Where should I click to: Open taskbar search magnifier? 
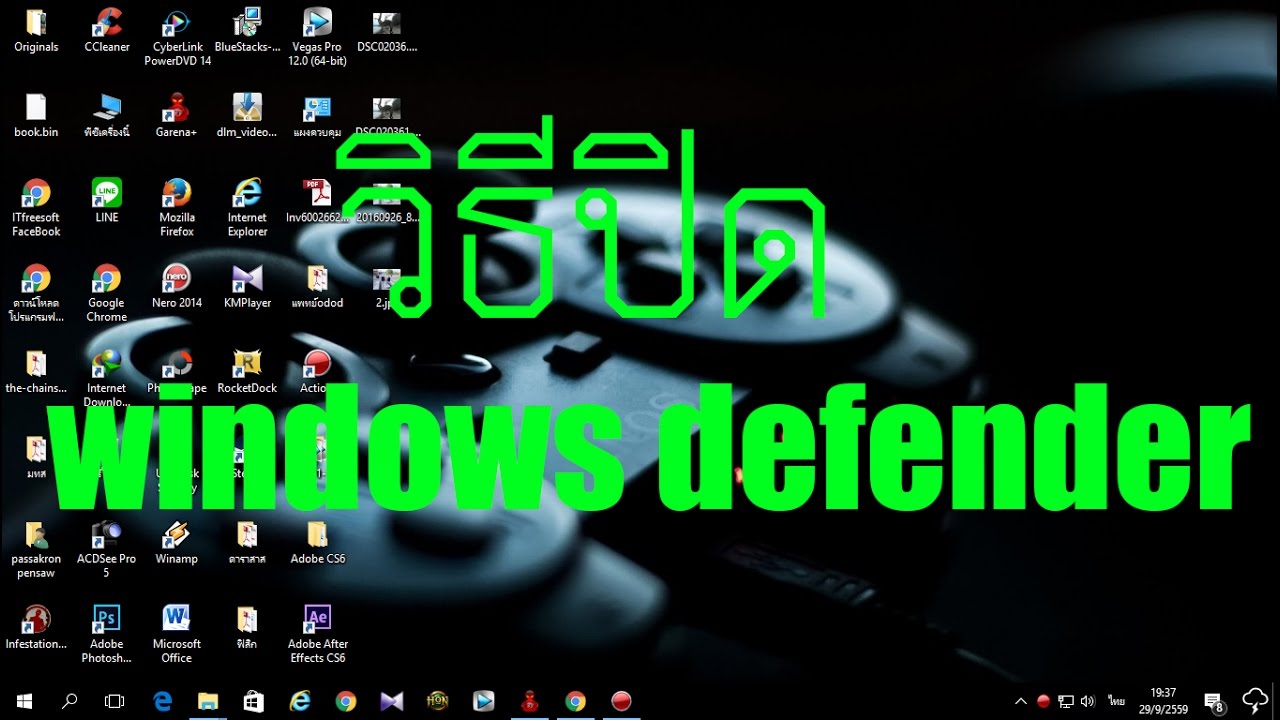[69, 701]
